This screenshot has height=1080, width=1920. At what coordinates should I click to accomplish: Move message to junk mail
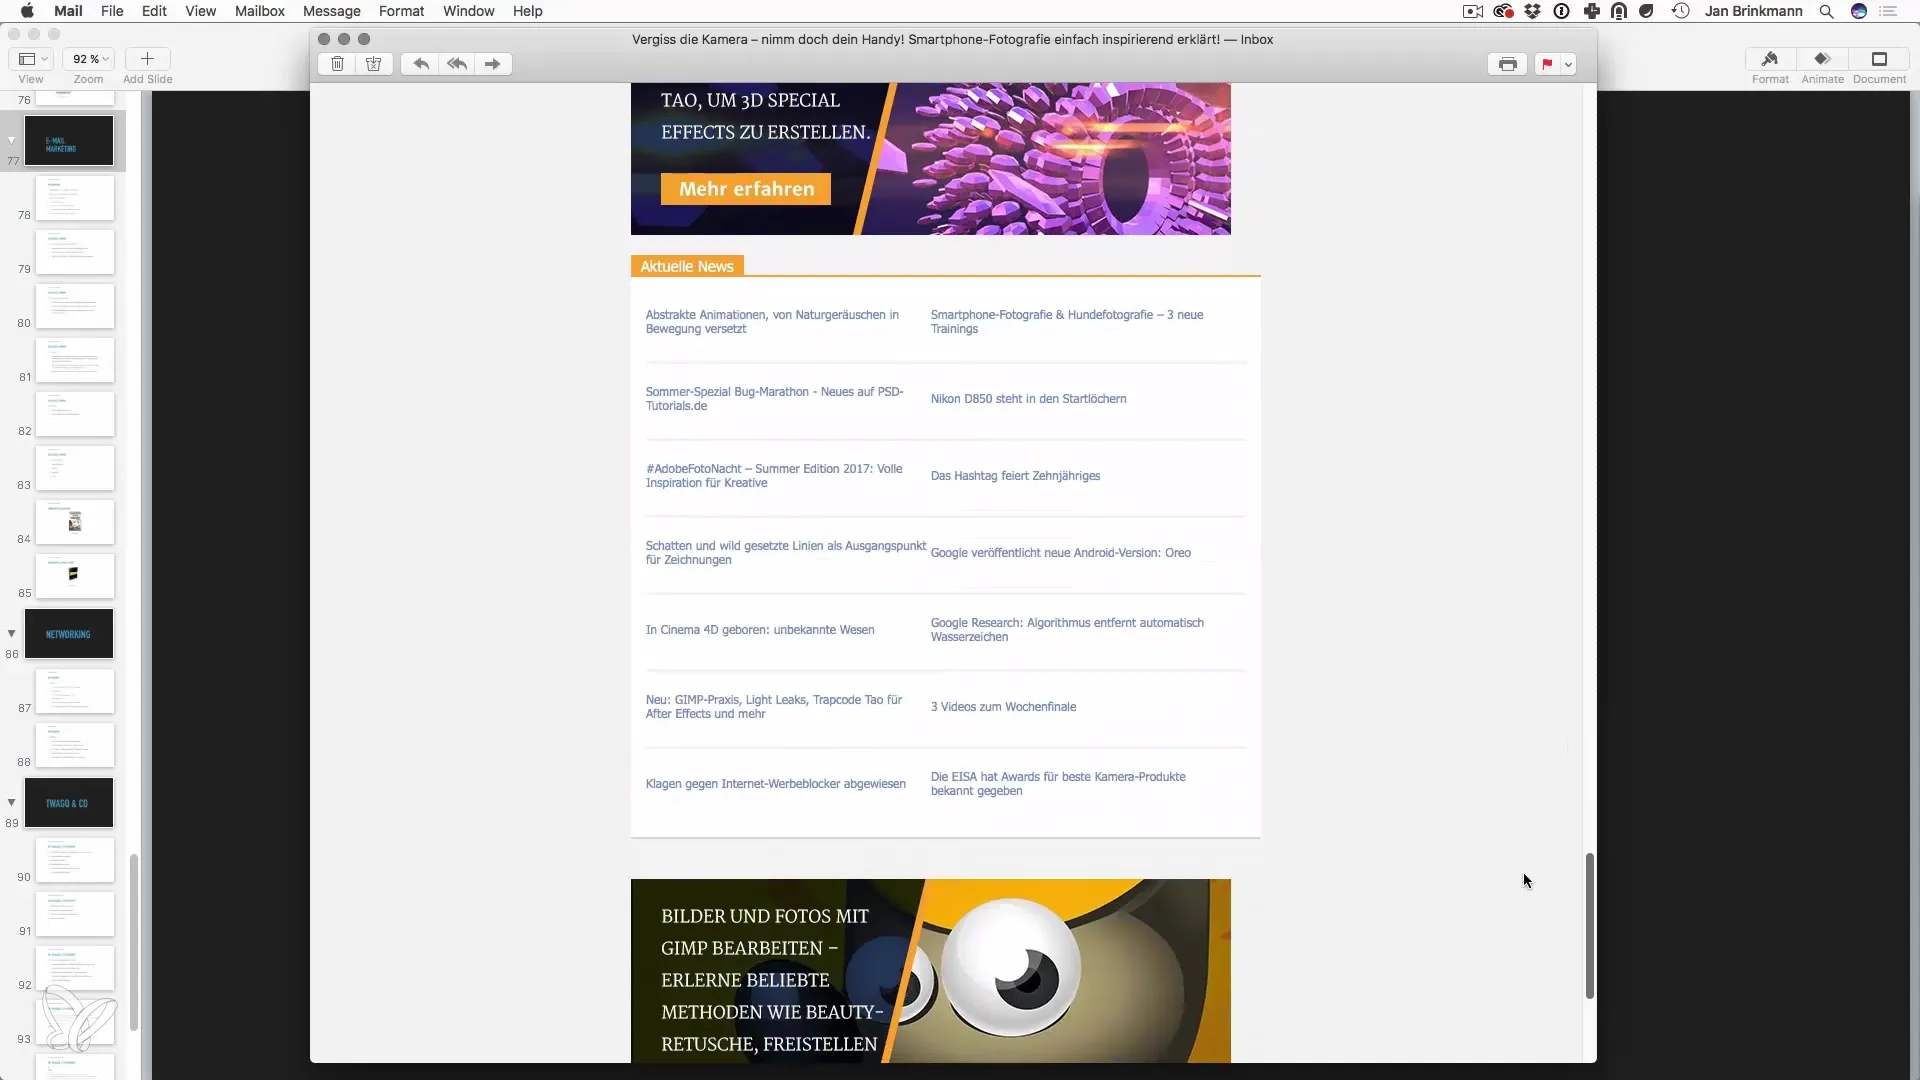373,64
